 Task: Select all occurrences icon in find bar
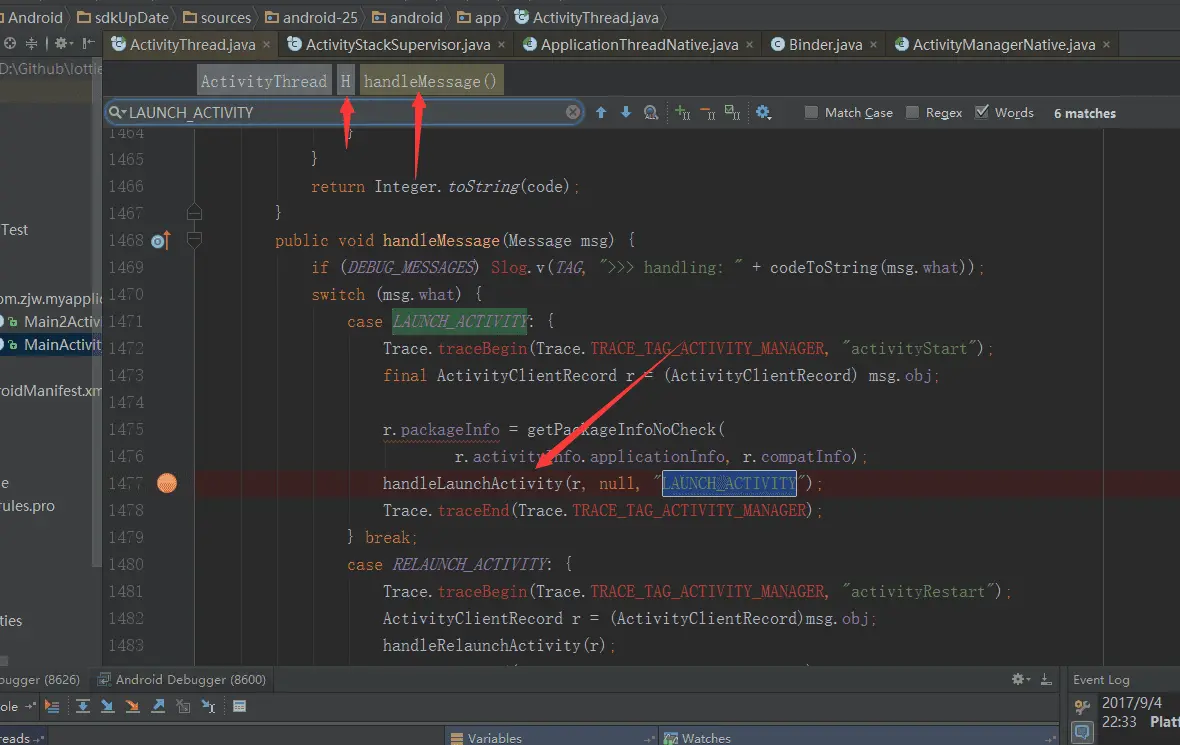732,112
